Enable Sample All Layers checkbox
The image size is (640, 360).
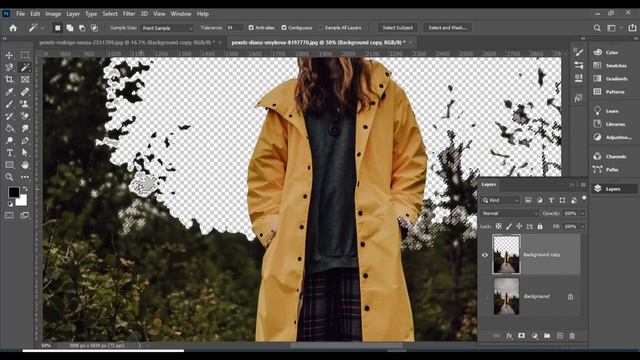pos(320,28)
